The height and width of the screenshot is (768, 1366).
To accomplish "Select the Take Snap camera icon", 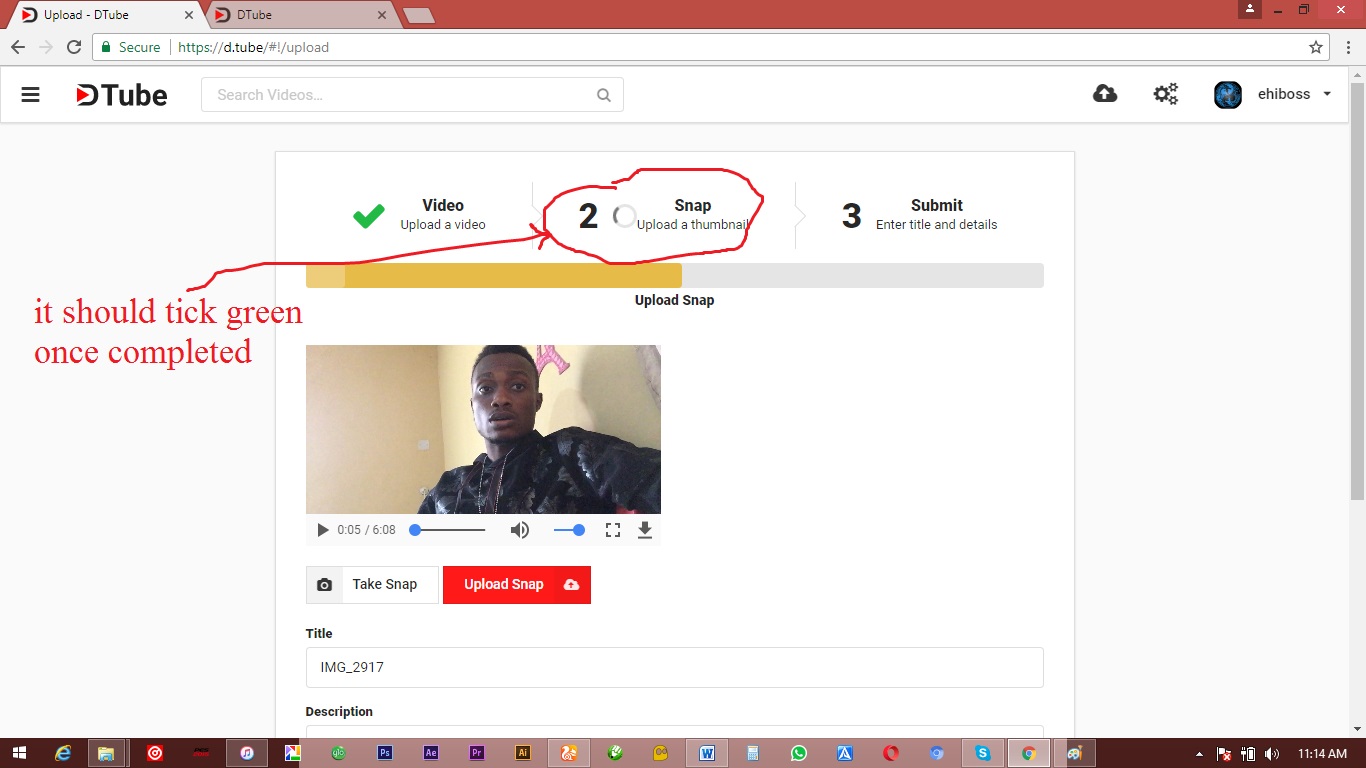I will pyautogui.click(x=324, y=584).
